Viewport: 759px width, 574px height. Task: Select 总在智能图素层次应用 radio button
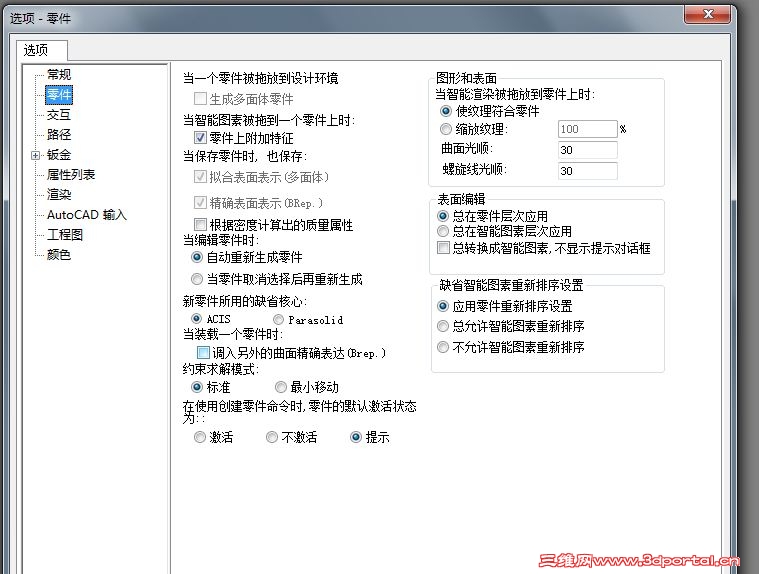[x=443, y=231]
